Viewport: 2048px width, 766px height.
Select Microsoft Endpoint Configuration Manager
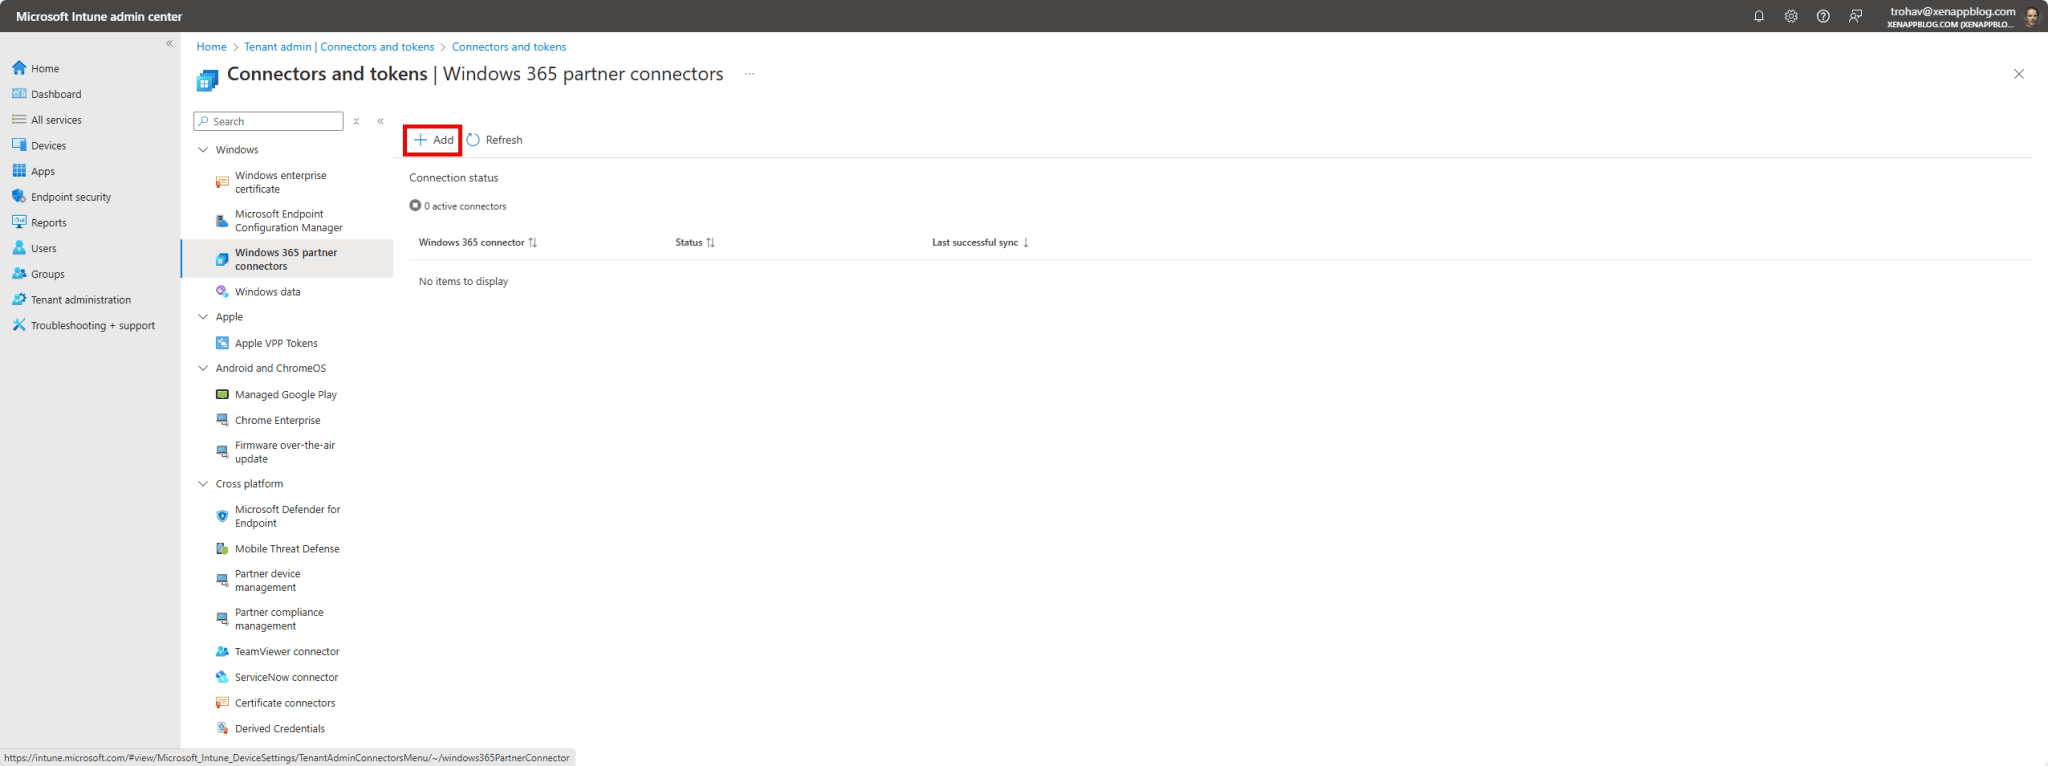click(x=287, y=221)
